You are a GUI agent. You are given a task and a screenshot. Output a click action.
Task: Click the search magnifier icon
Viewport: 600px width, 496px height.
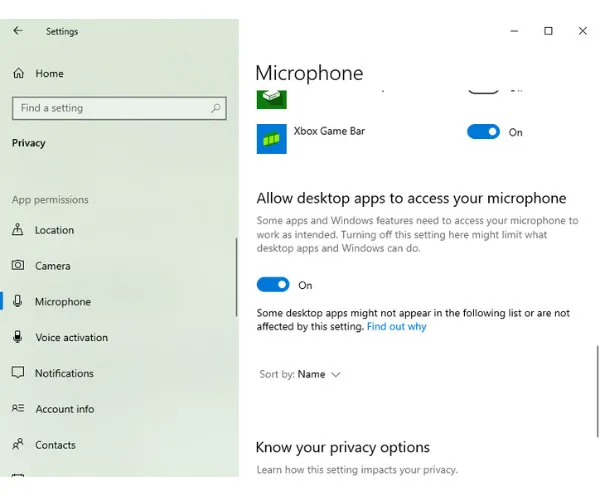[216, 108]
